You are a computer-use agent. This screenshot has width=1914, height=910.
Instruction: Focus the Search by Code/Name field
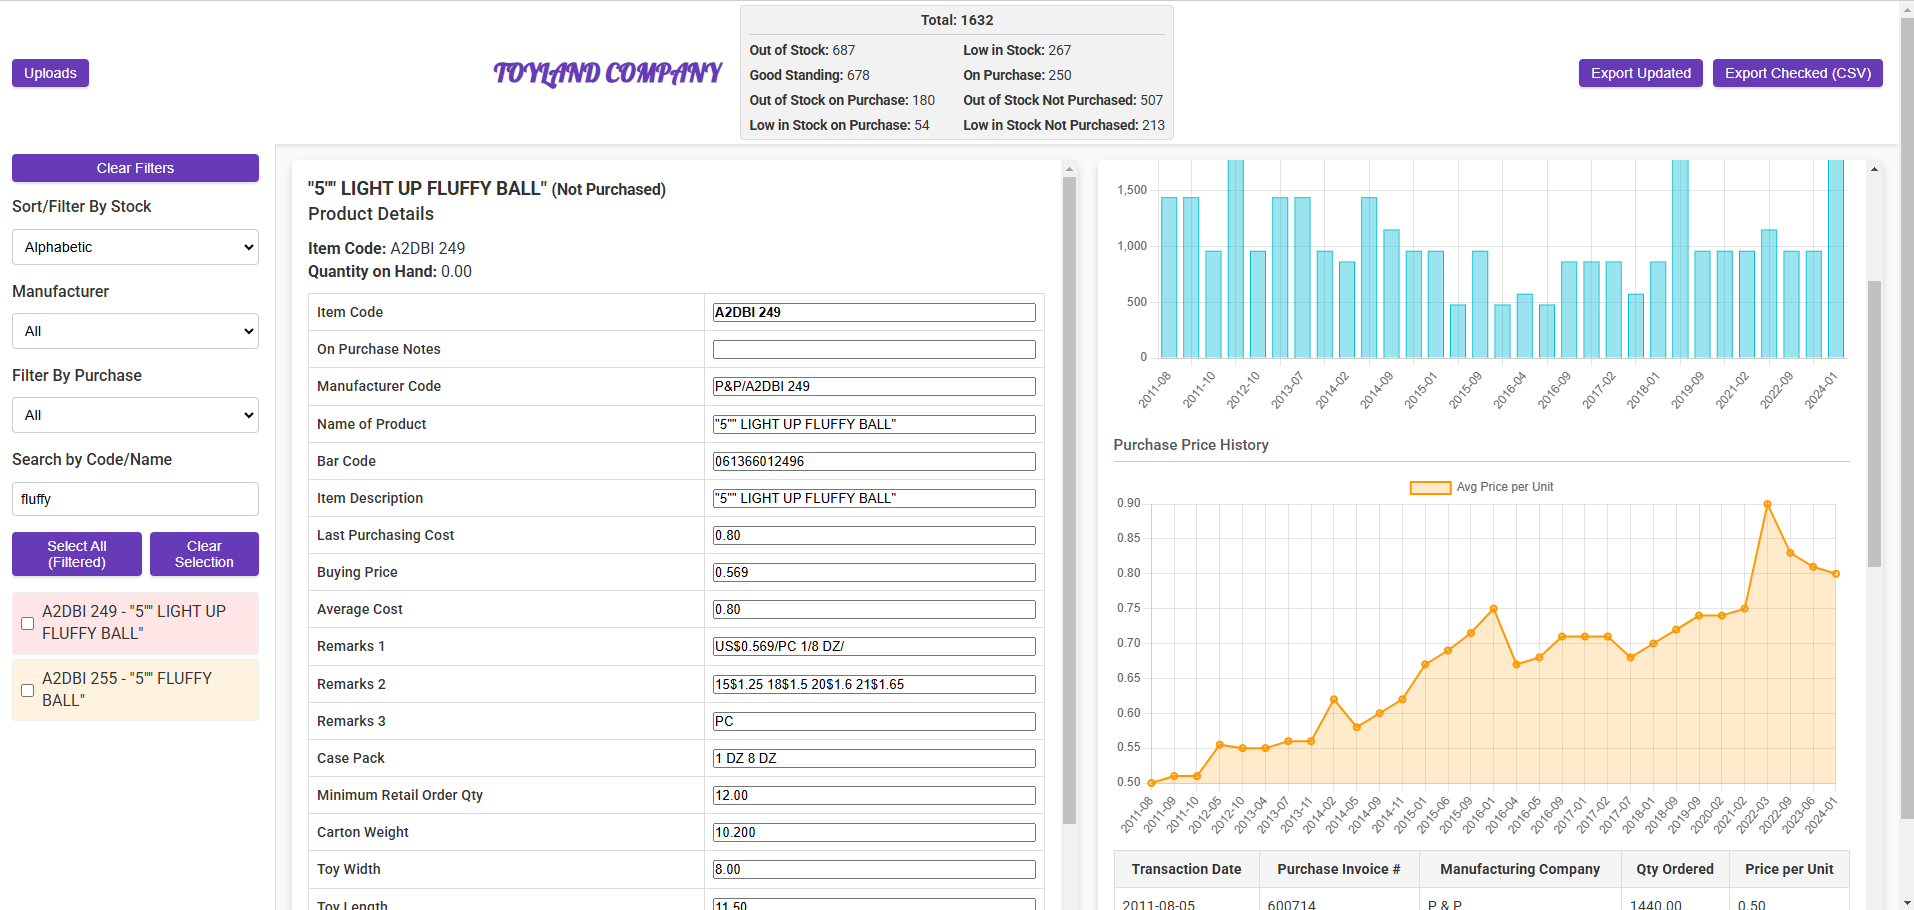(135, 499)
